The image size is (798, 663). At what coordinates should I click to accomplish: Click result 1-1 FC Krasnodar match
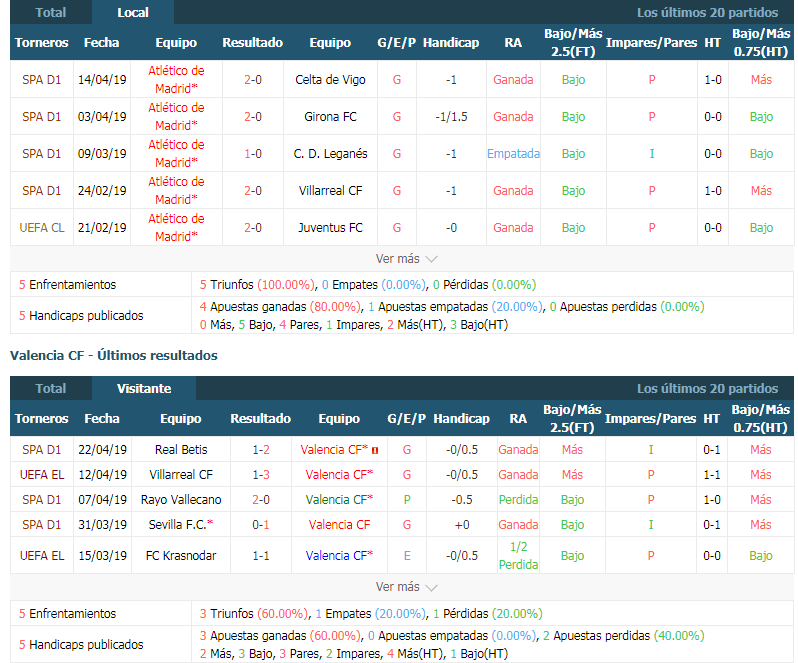coord(261,555)
